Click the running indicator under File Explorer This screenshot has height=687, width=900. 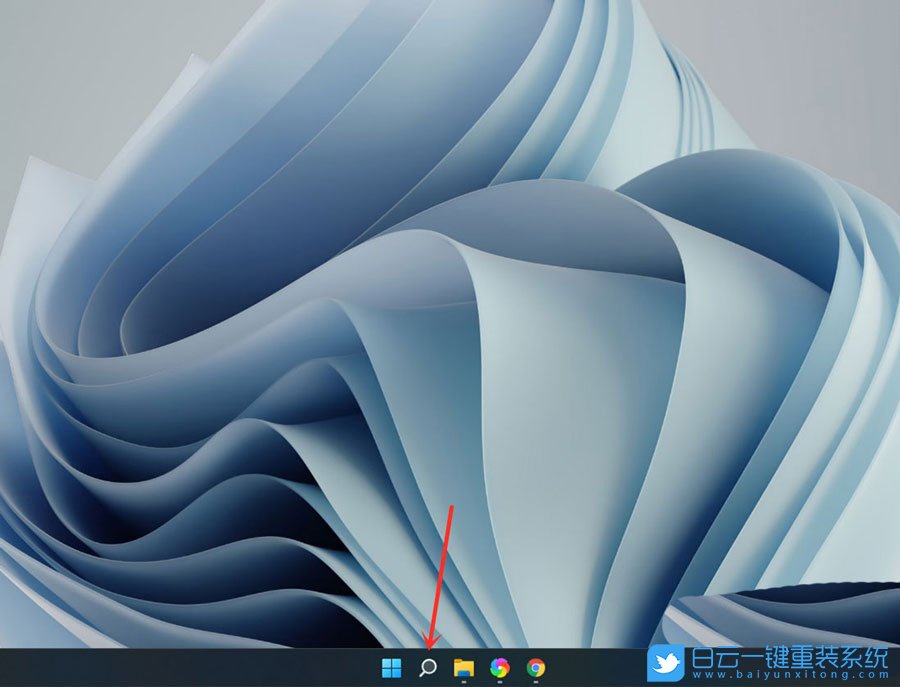[463, 681]
